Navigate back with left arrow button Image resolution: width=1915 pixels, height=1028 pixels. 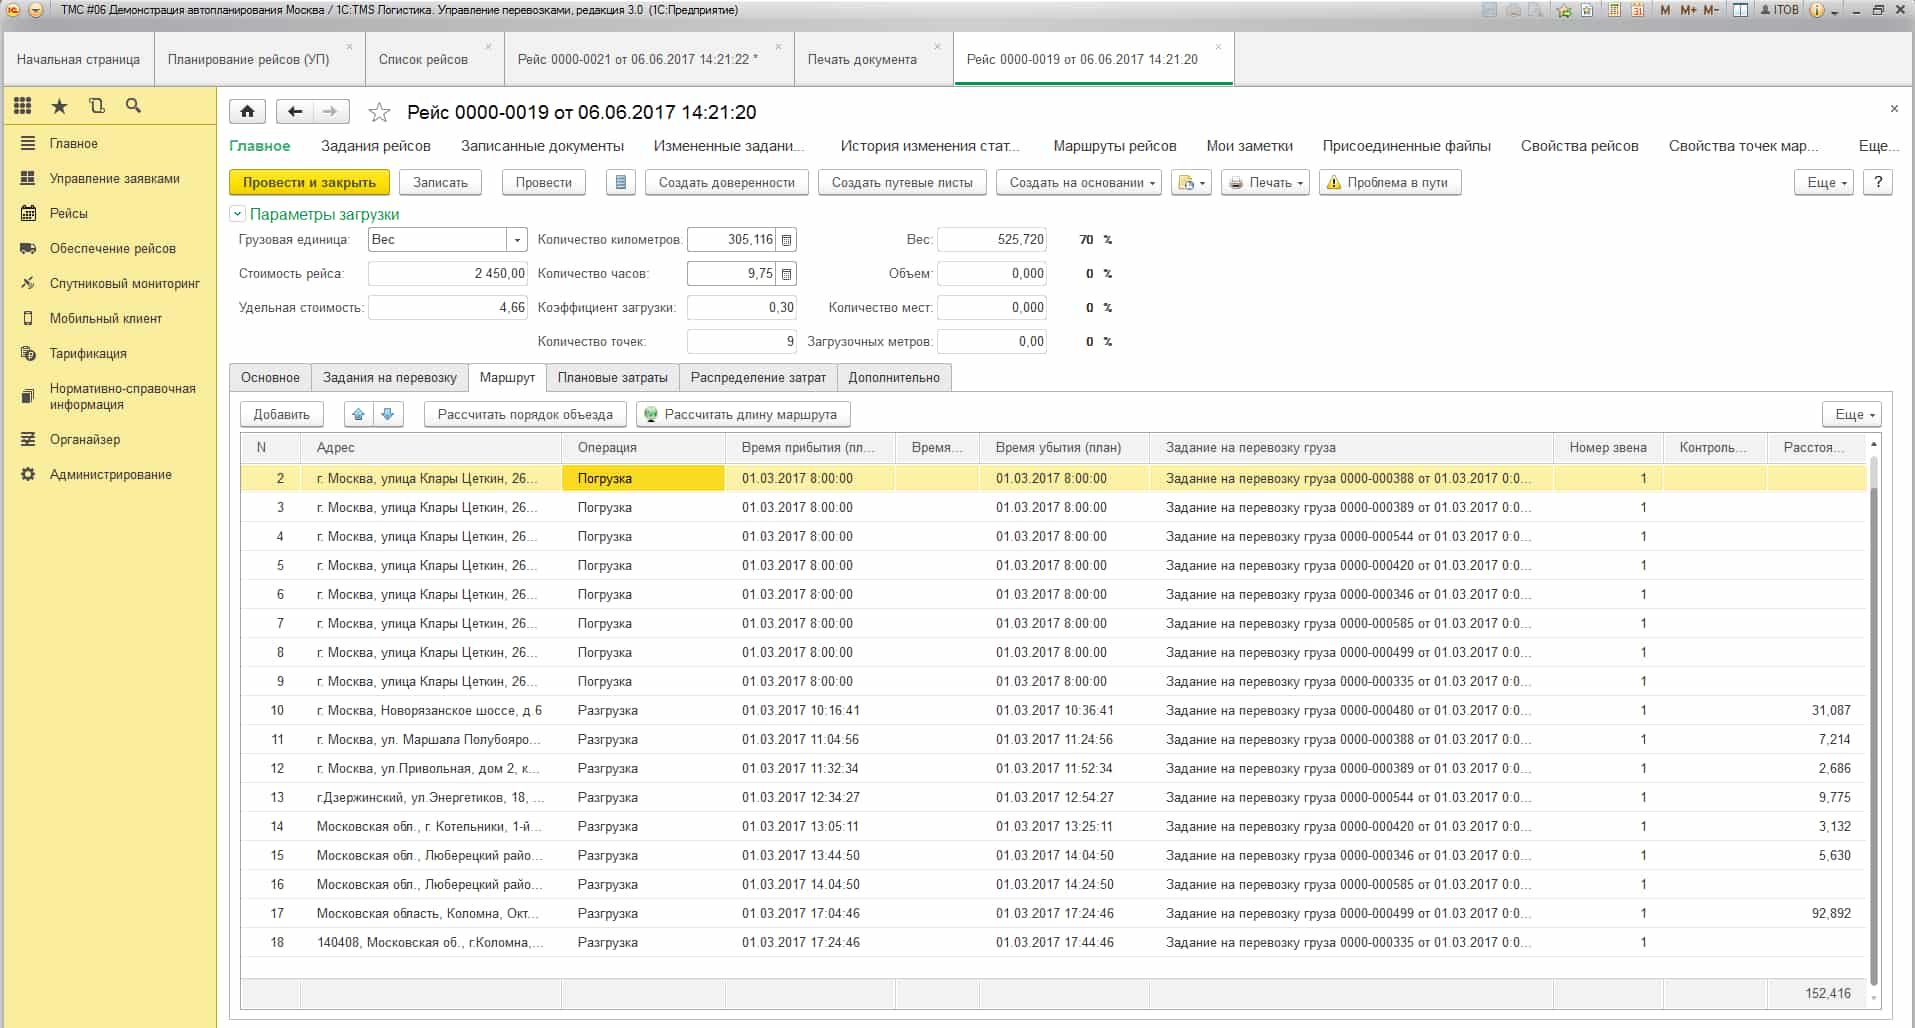[294, 112]
